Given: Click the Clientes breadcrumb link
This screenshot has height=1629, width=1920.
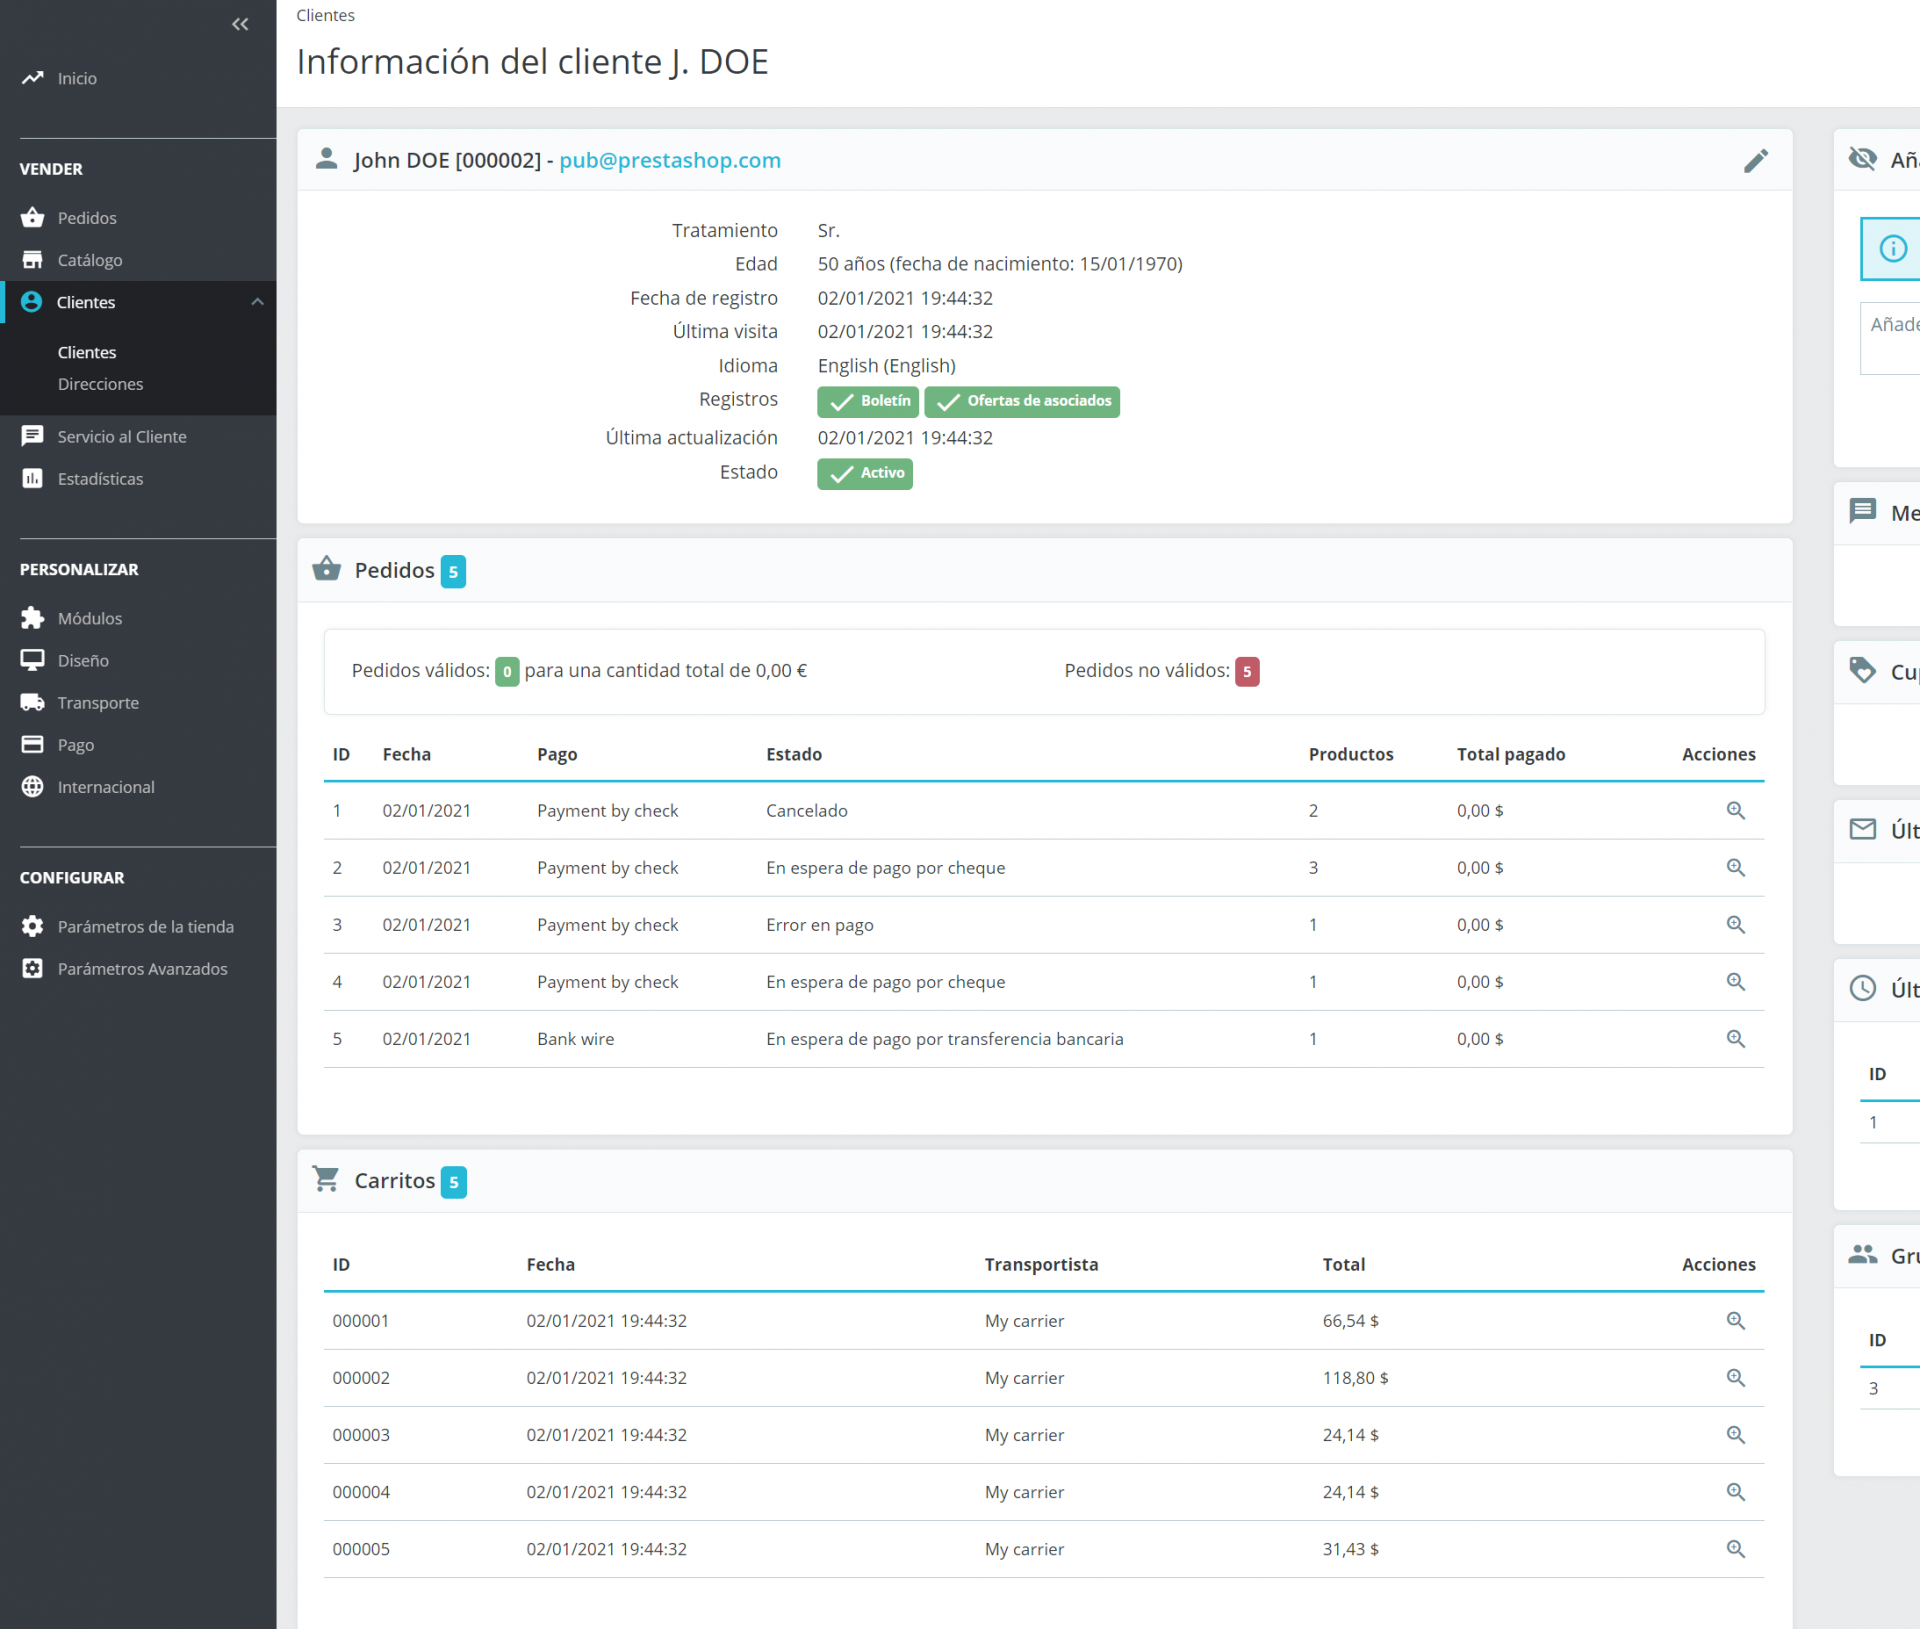Looking at the screenshot, I should pyautogui.click(x=325, y=15).
